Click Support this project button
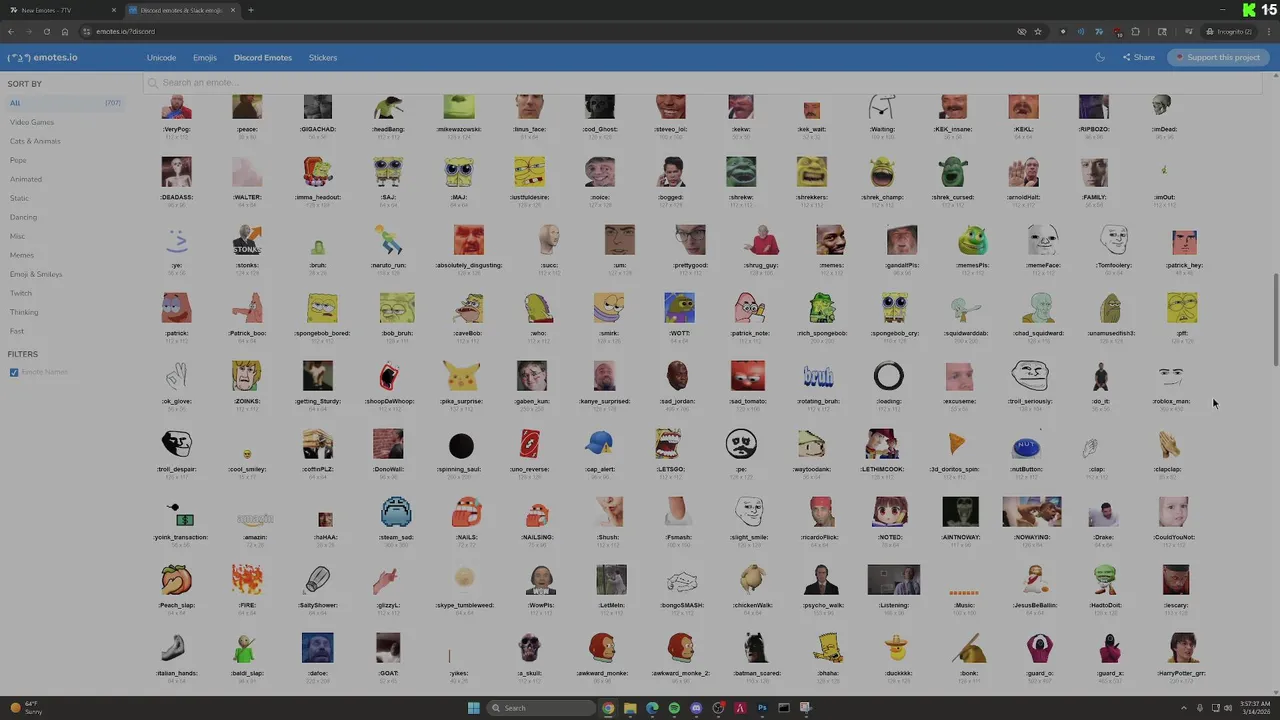Viewport: 1280px width, 720px height. [x=1217, y=57]
